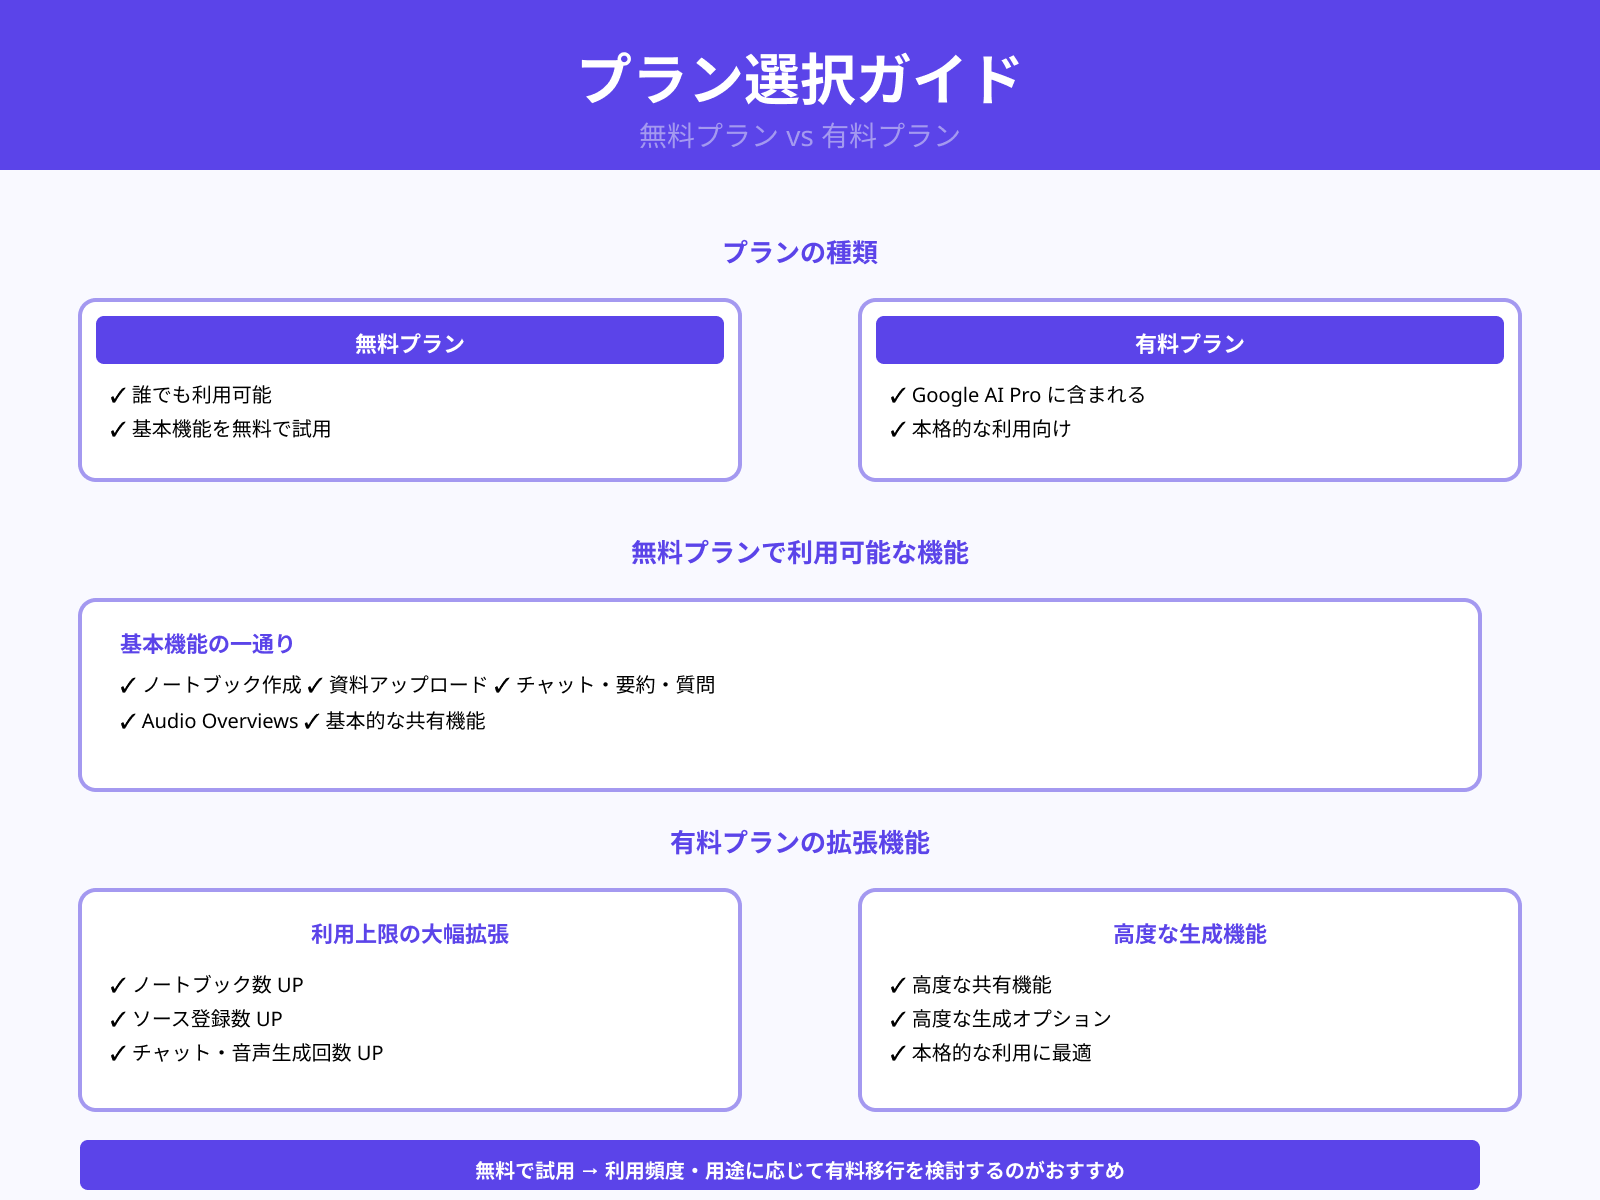Expand the 利用上限の大幅拡張 card
Screen dimensions: 1600x1200
tap(410, 935)
